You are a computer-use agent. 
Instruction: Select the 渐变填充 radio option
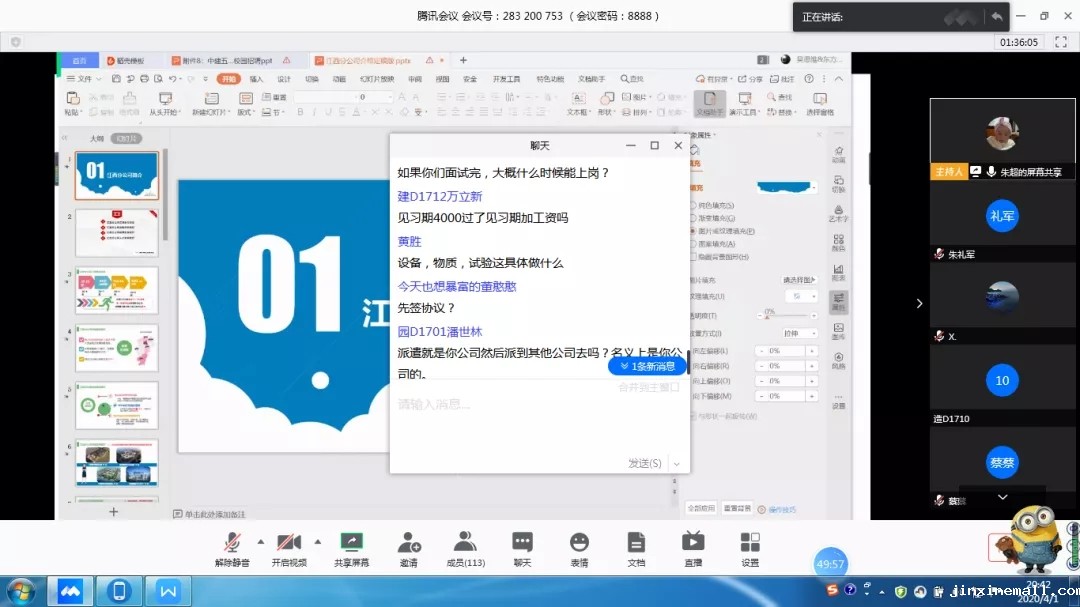693,218
